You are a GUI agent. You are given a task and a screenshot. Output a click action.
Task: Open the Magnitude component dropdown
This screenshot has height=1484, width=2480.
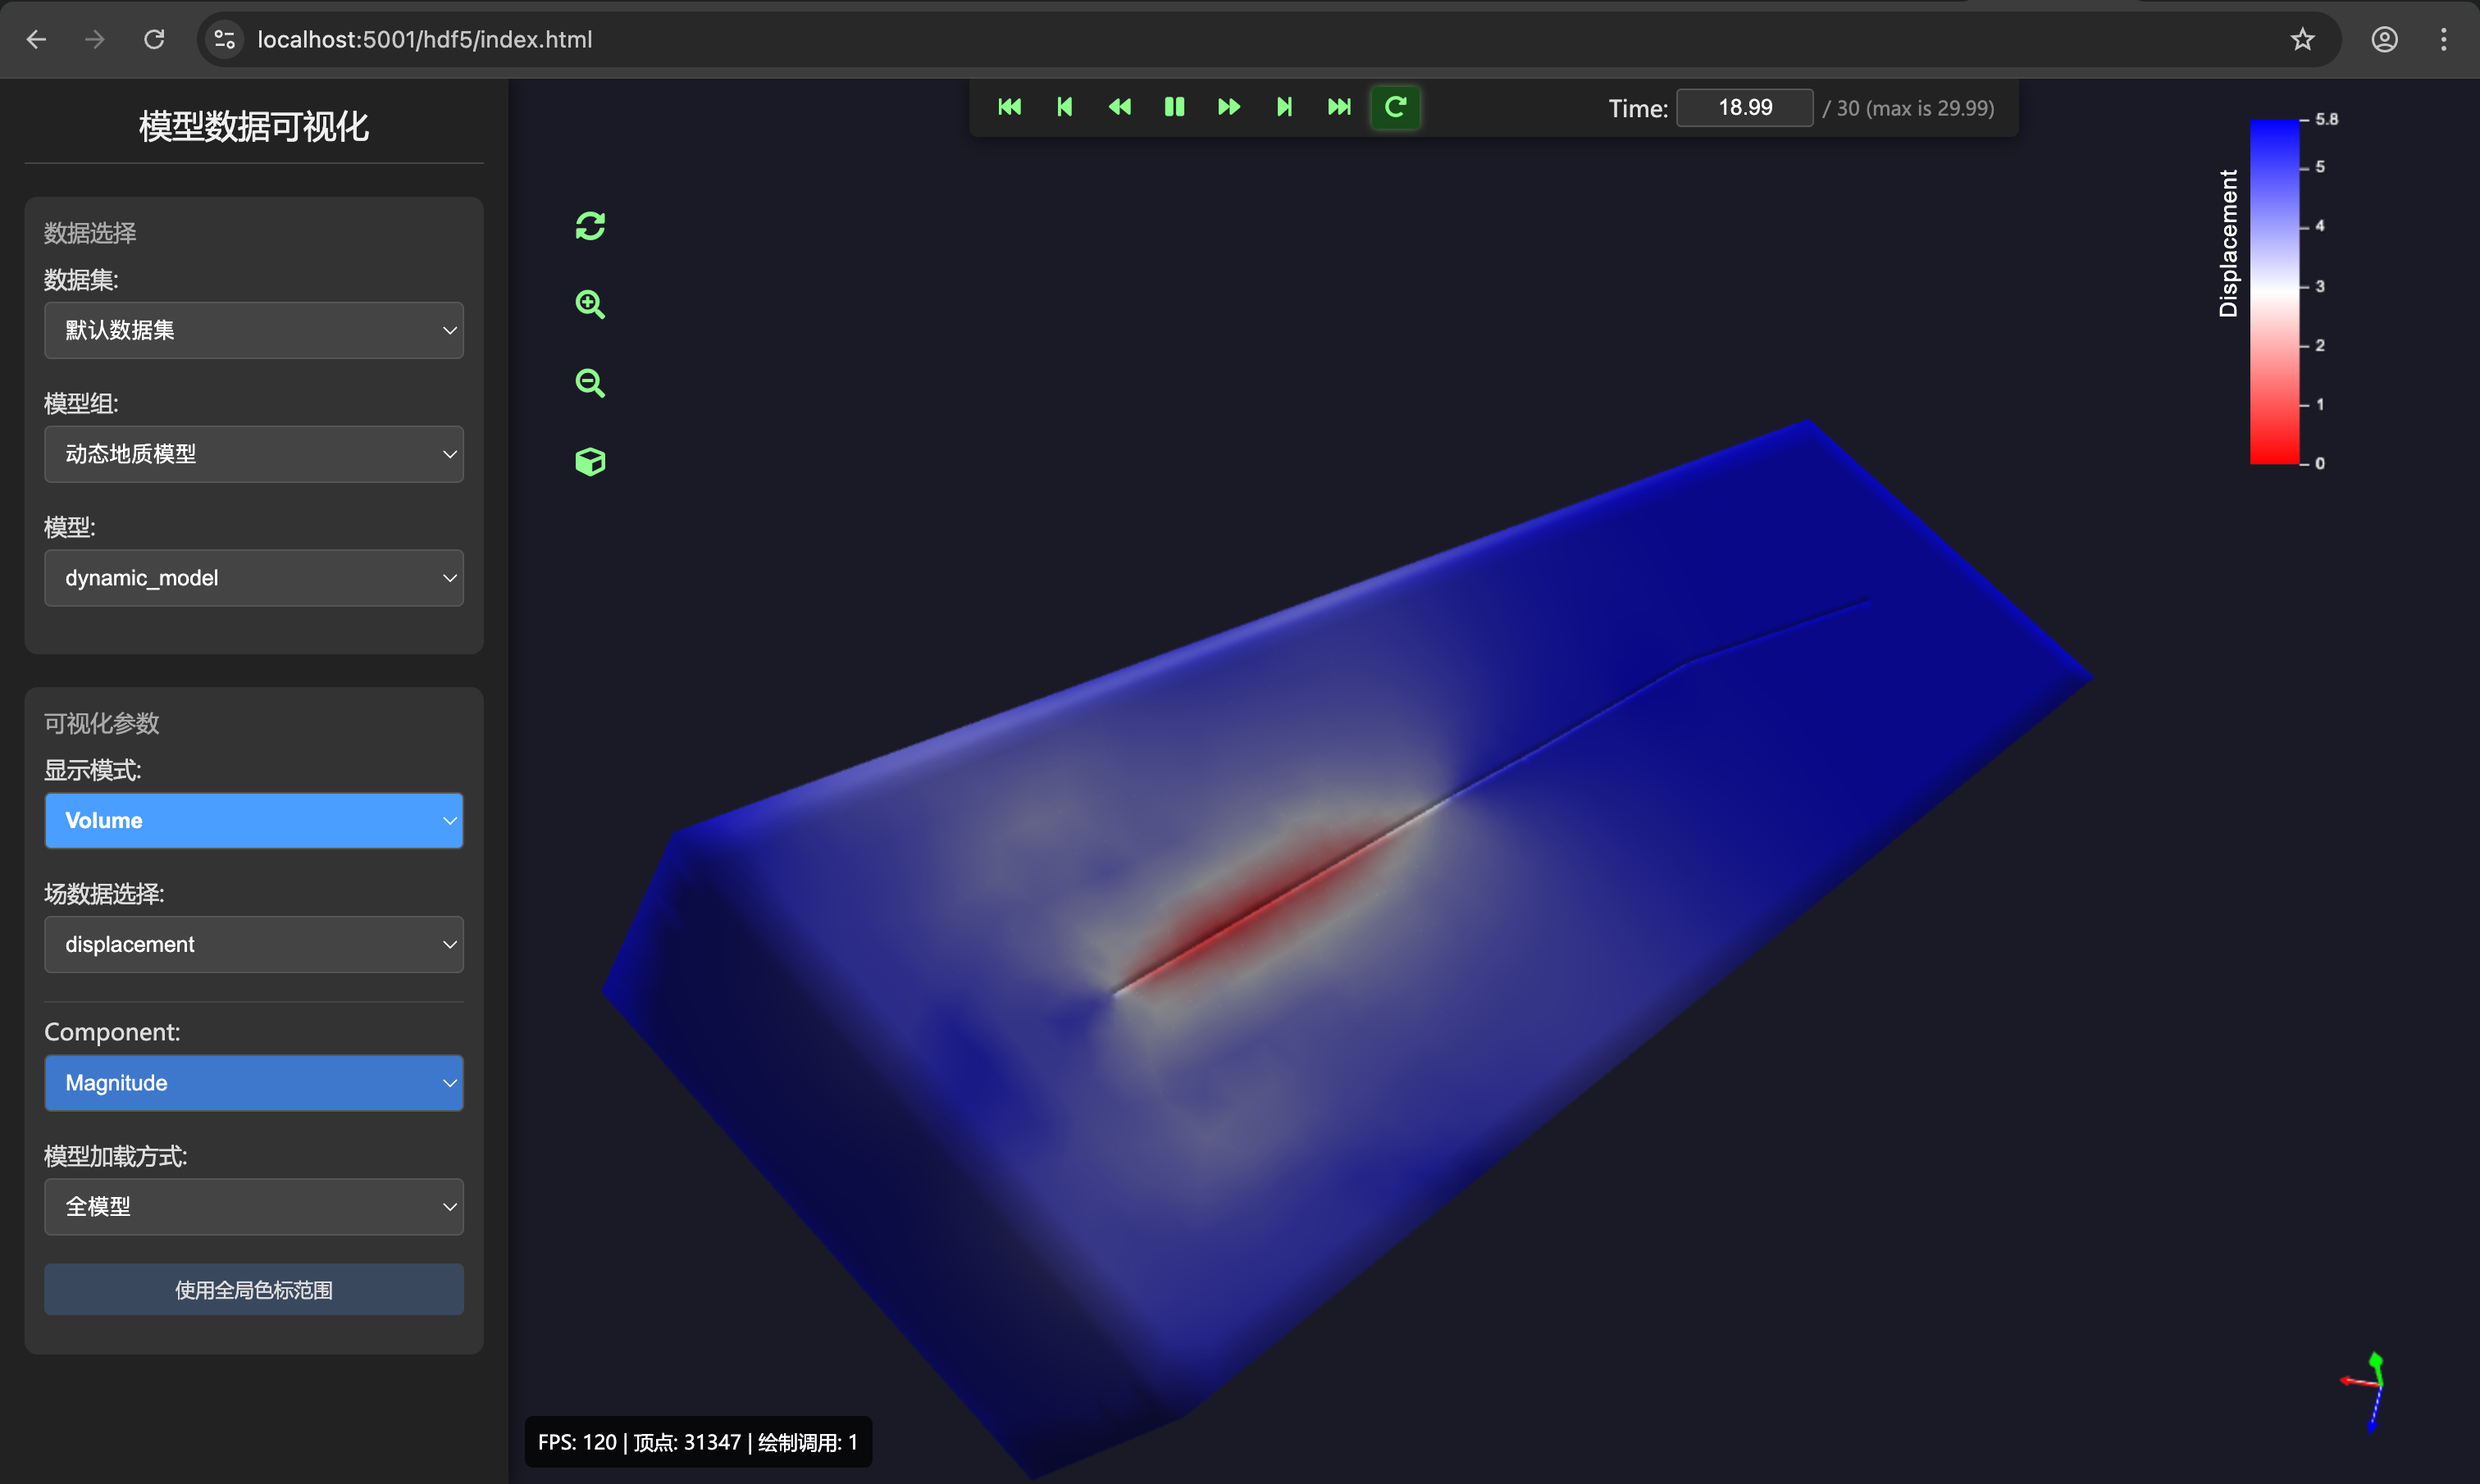pyautogui.click(x=254, y=1083)
